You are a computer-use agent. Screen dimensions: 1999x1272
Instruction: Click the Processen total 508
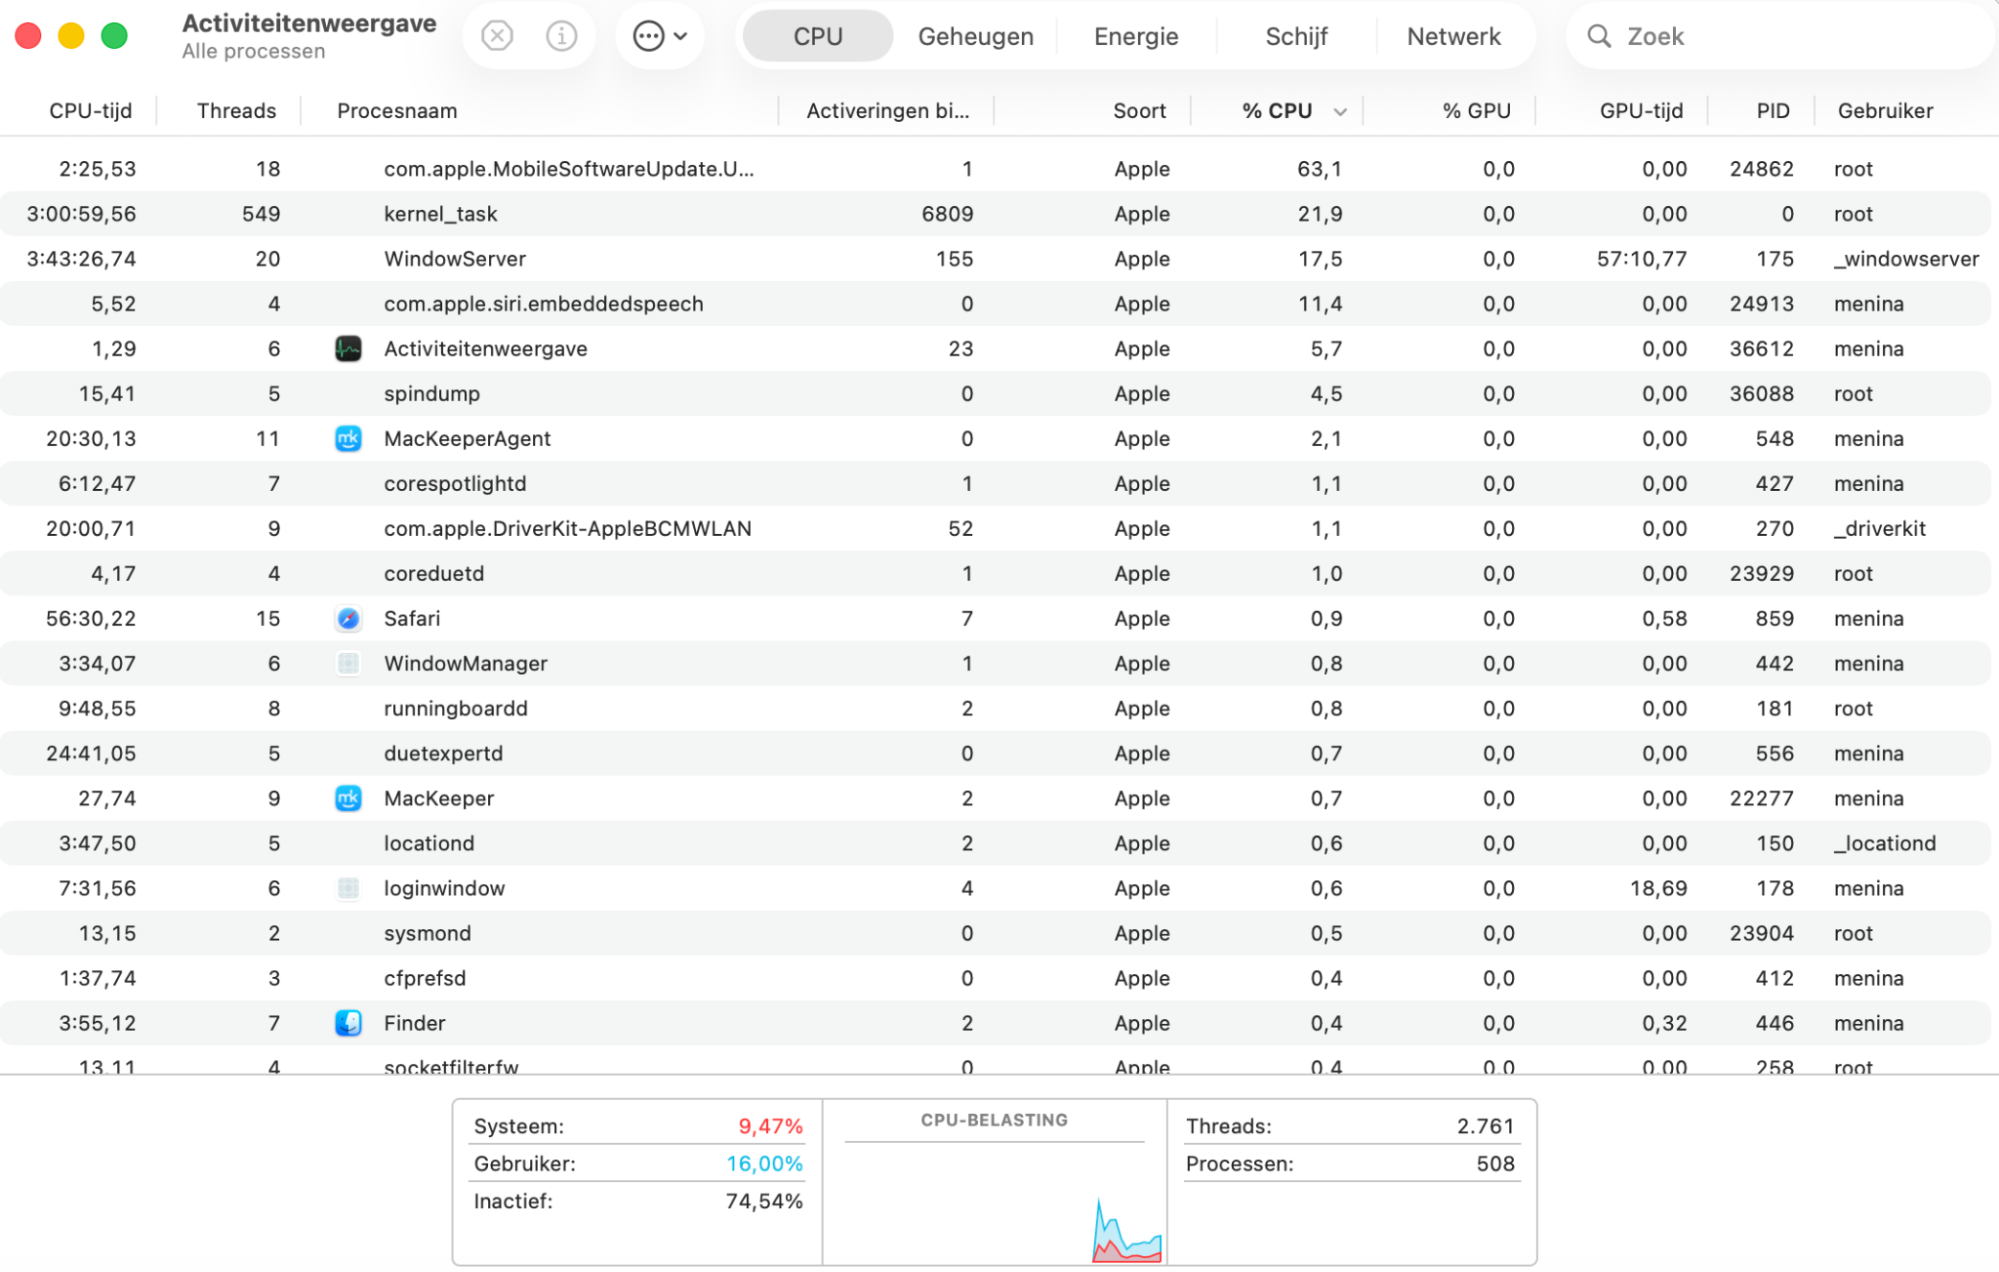tap(1496, 1164)
